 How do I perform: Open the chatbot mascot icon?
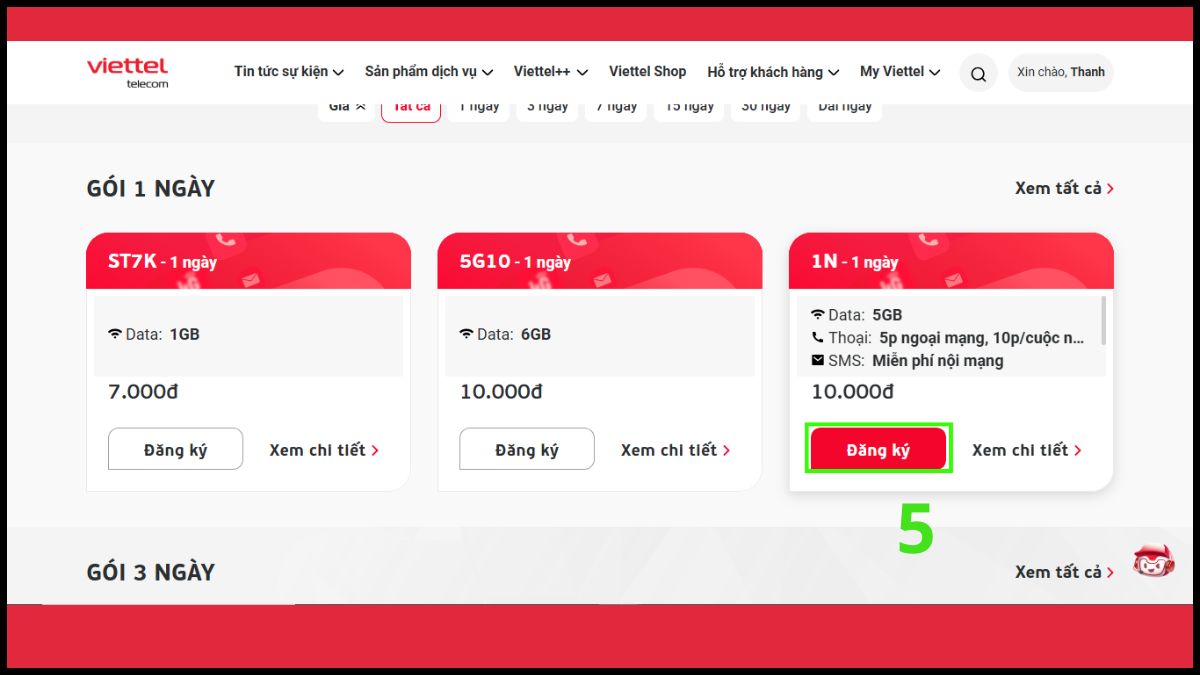click(1153, 562)
